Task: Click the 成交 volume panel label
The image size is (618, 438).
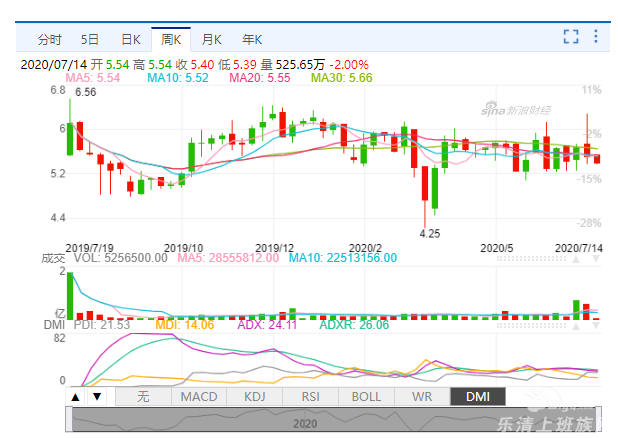Action: 53,259
